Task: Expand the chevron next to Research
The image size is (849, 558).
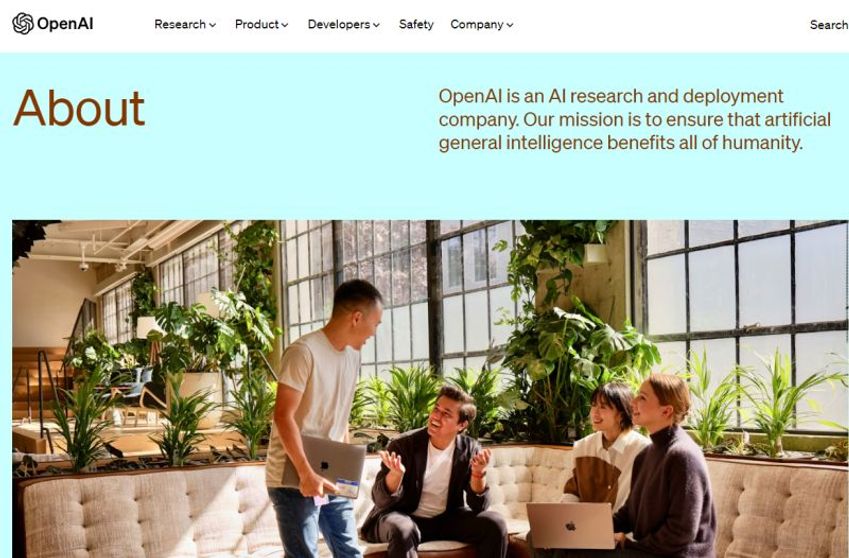Action: 213,25
